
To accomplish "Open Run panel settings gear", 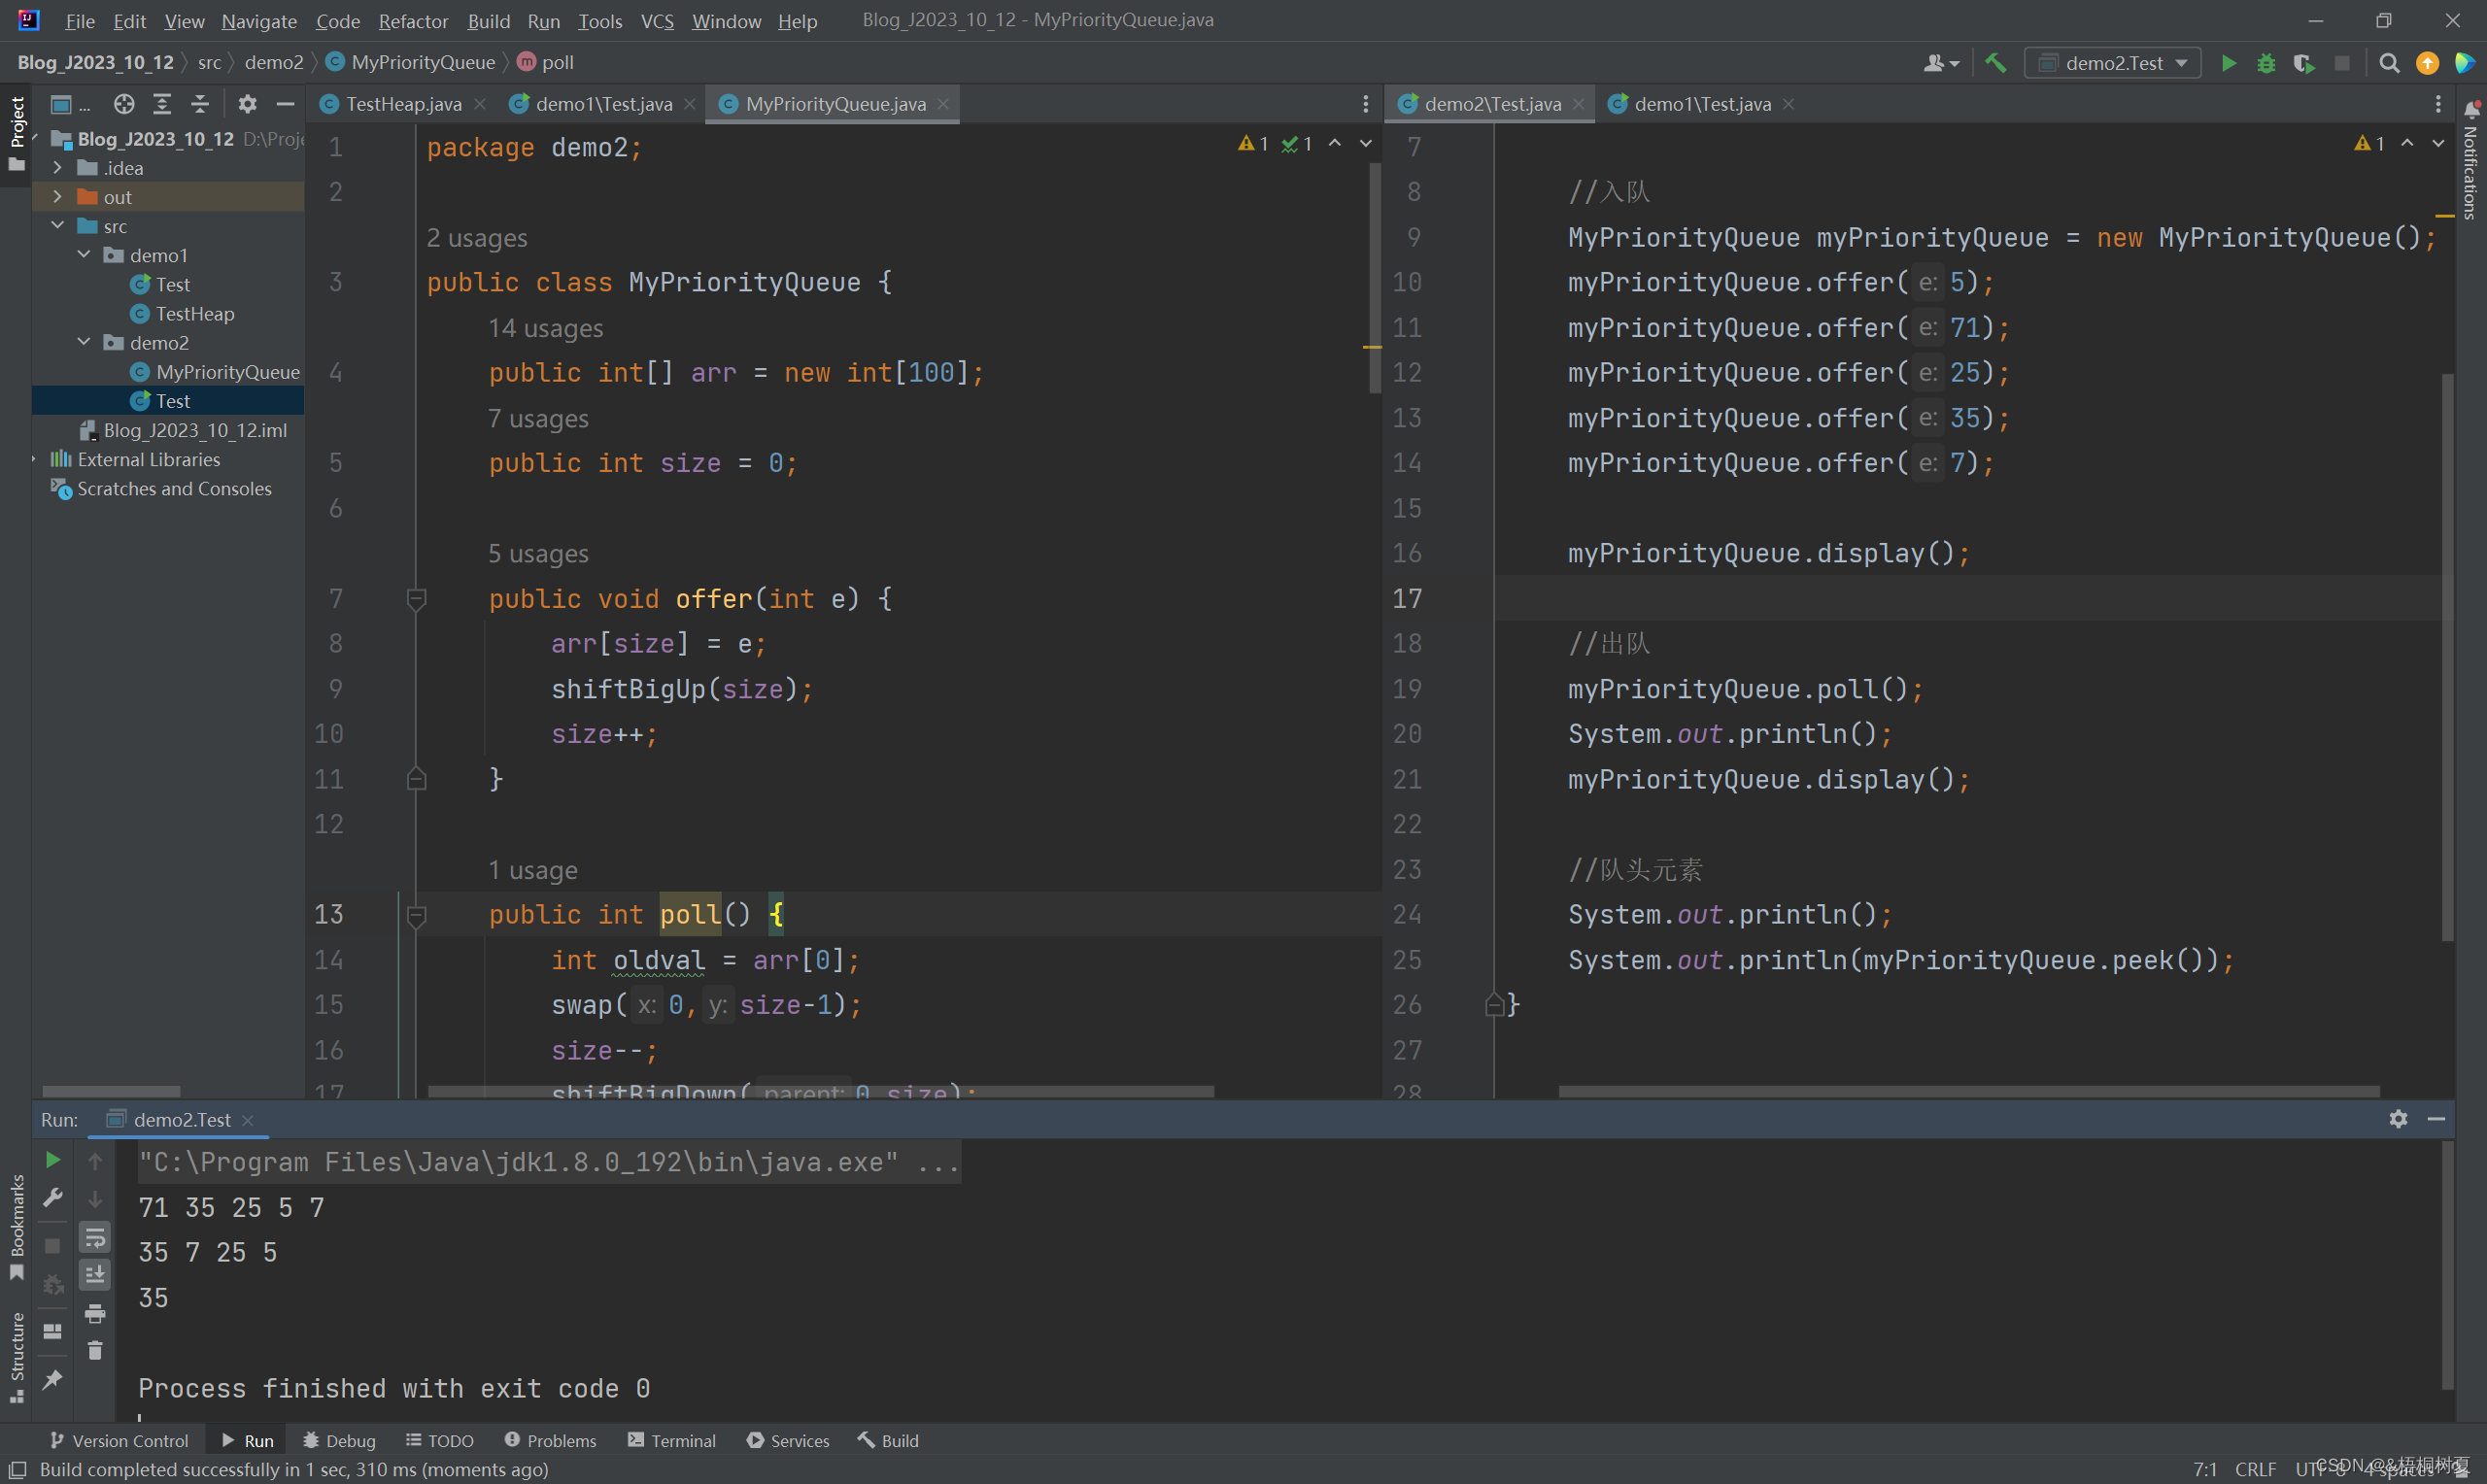I will tap(2398, 1119).
